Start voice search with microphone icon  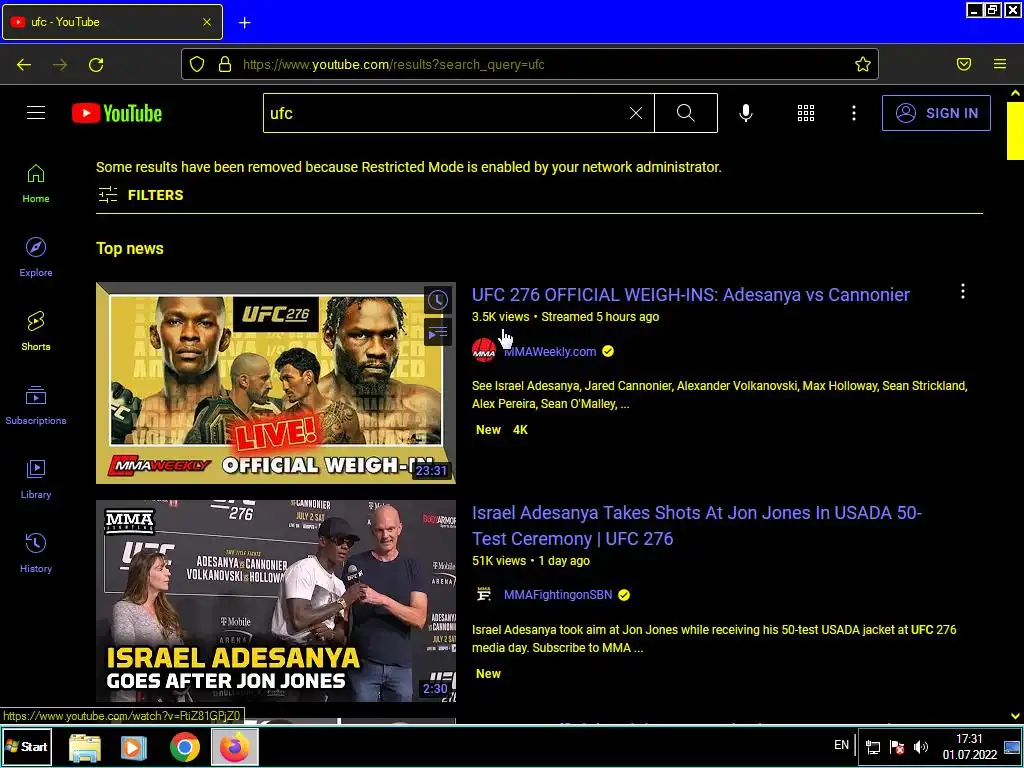coord(746,113)
